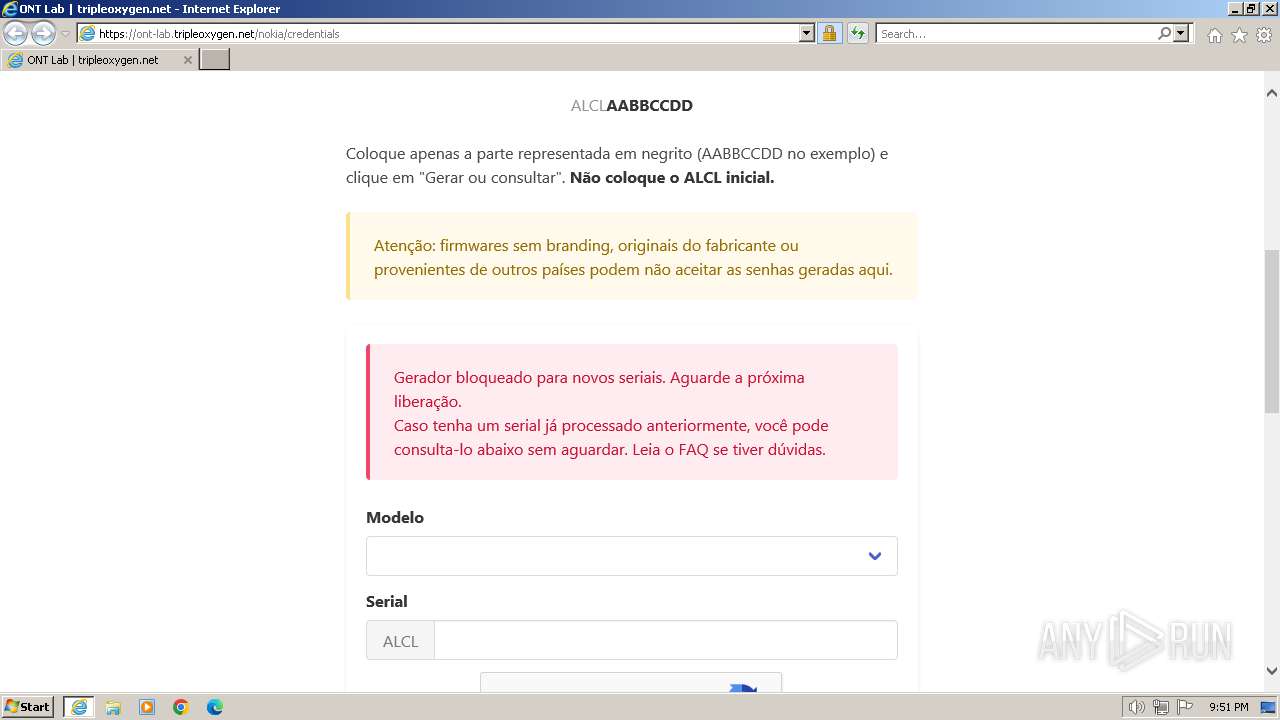The image size is (1280, 720).
Task: Expand the search provider dropdown arrow
Action: tap(1182, 34)
